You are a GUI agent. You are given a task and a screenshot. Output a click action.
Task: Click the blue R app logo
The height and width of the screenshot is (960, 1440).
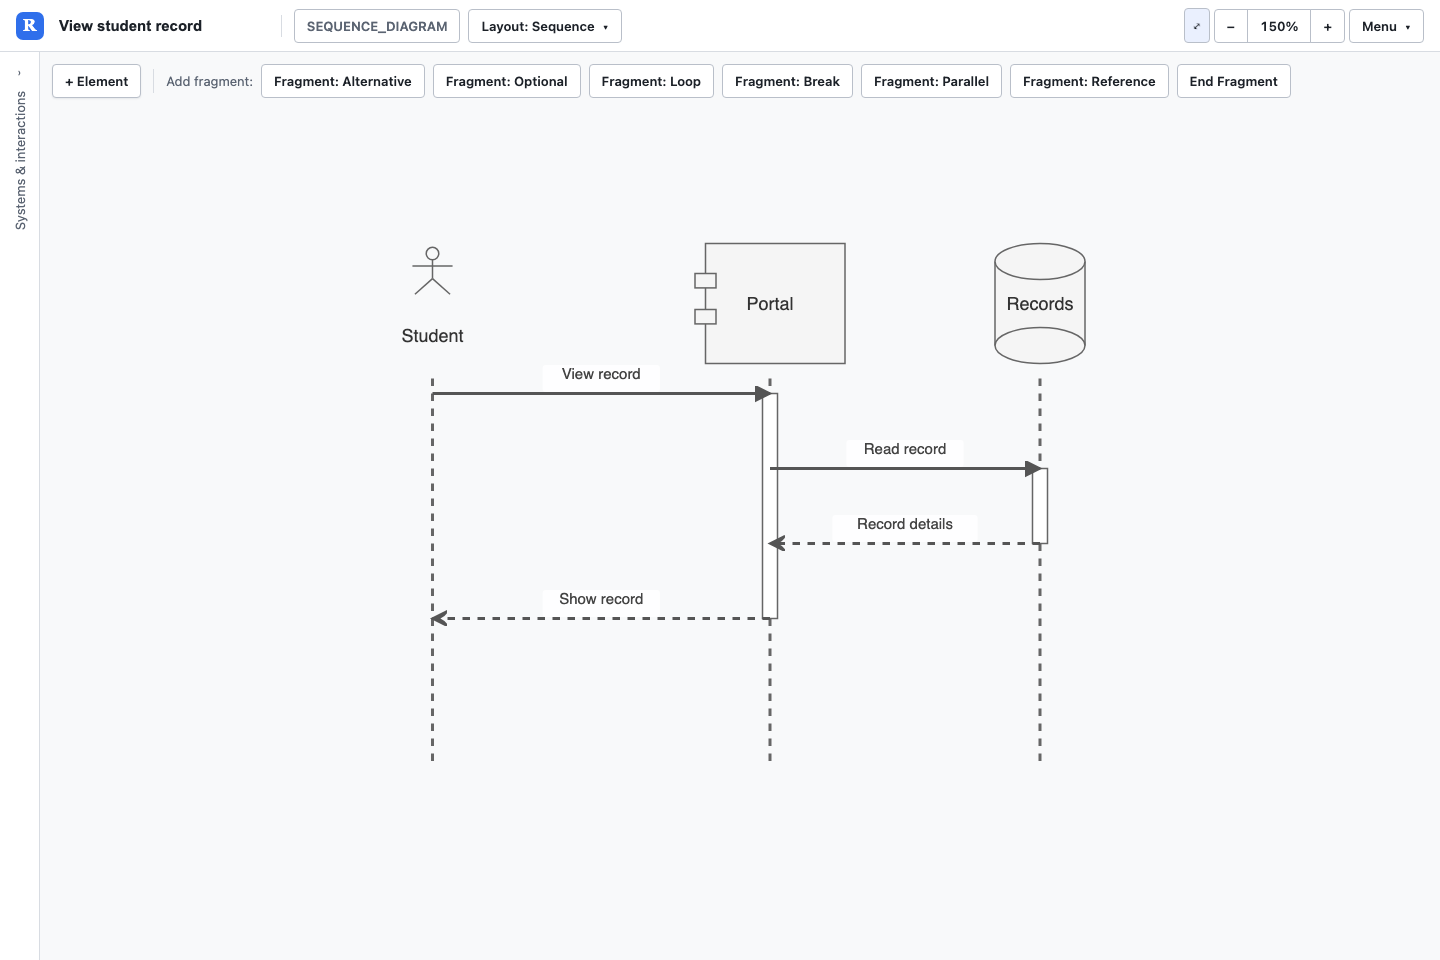30,26
